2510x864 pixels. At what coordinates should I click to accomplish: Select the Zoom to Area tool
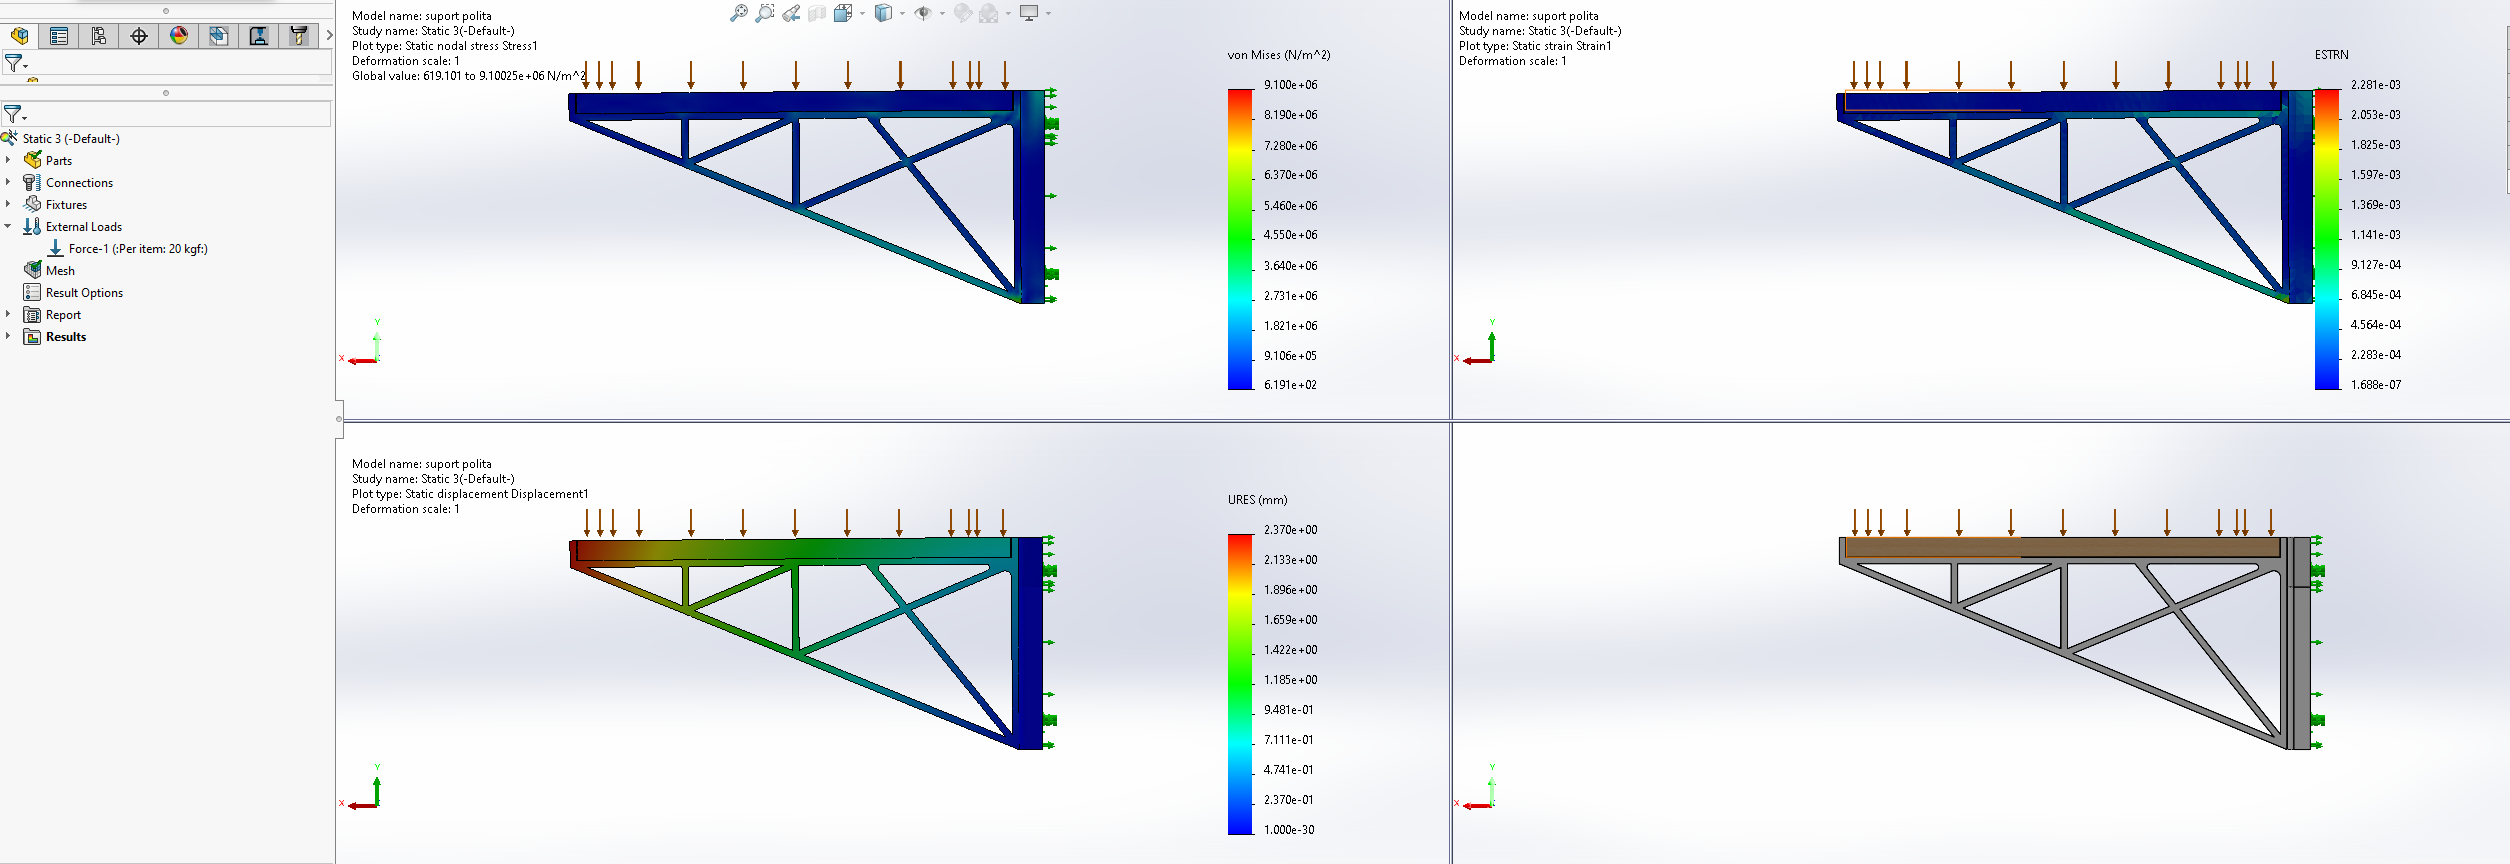click(764, 13)
